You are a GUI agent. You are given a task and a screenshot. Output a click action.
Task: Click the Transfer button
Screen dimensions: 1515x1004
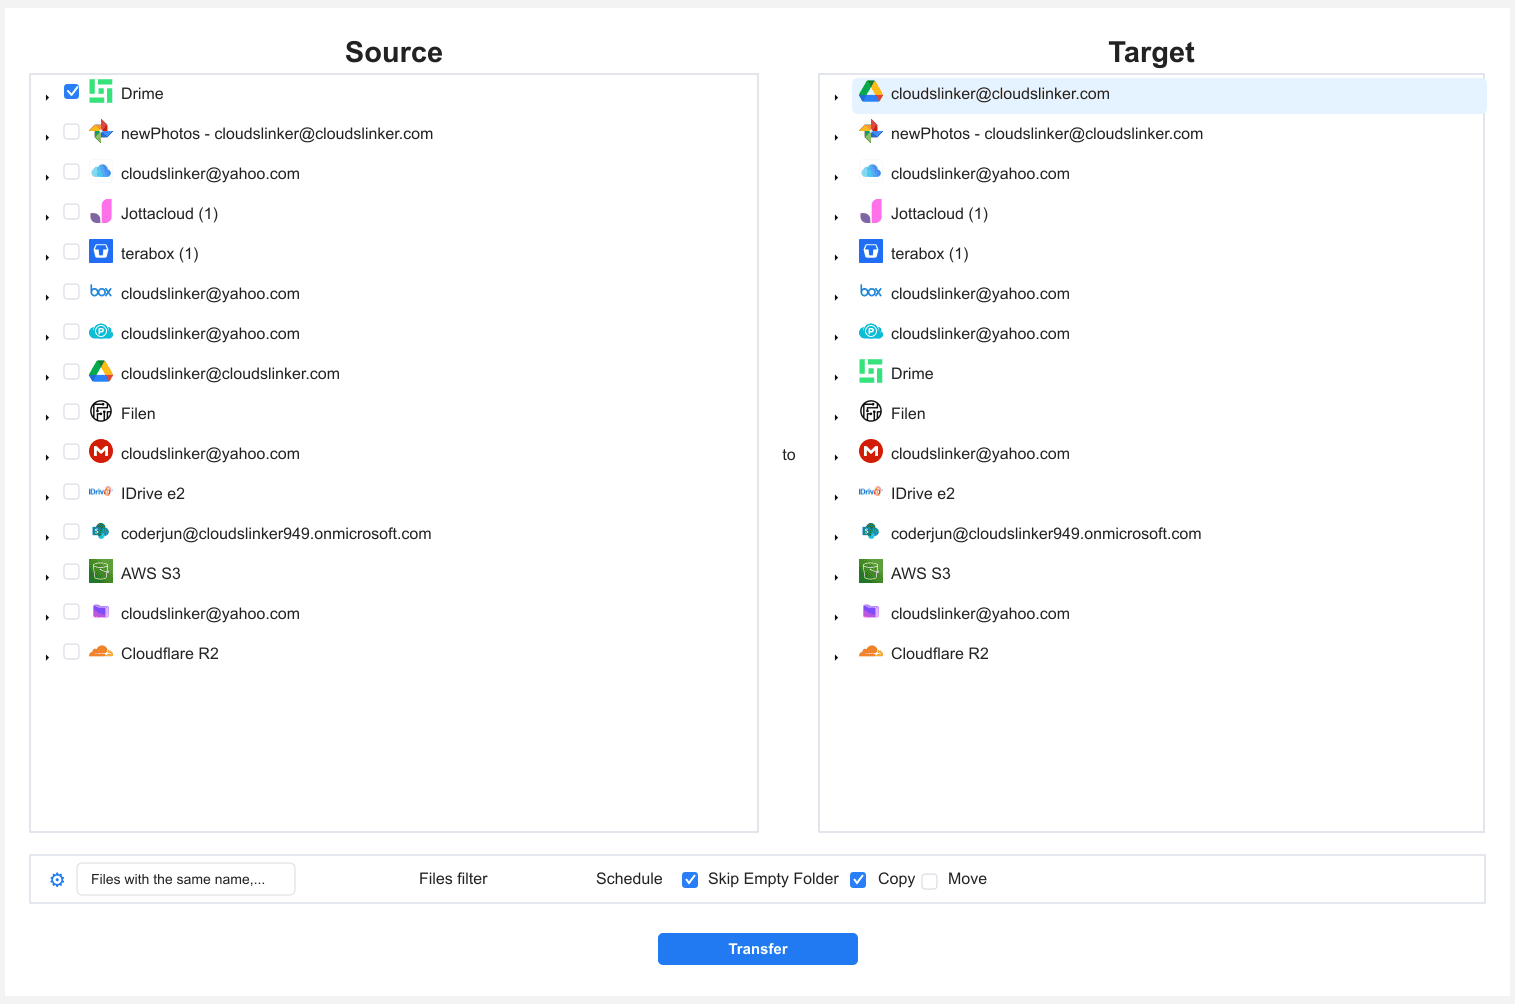[x=758, y=949]
